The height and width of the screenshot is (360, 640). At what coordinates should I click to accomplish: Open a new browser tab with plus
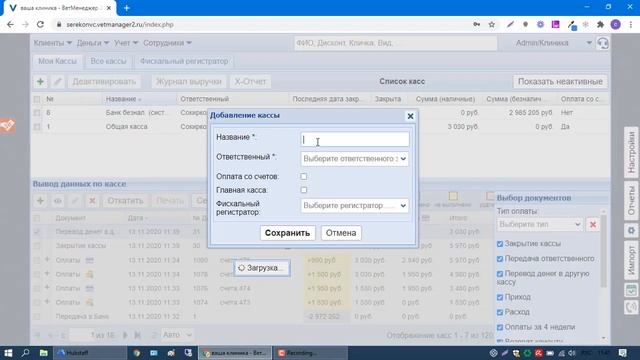127,8
